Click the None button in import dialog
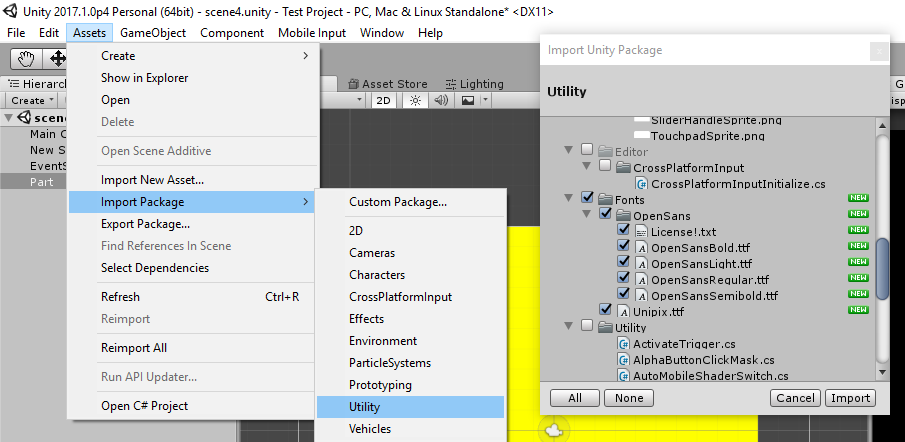This screenshot has height=442, width=905. tap(629, 398)
